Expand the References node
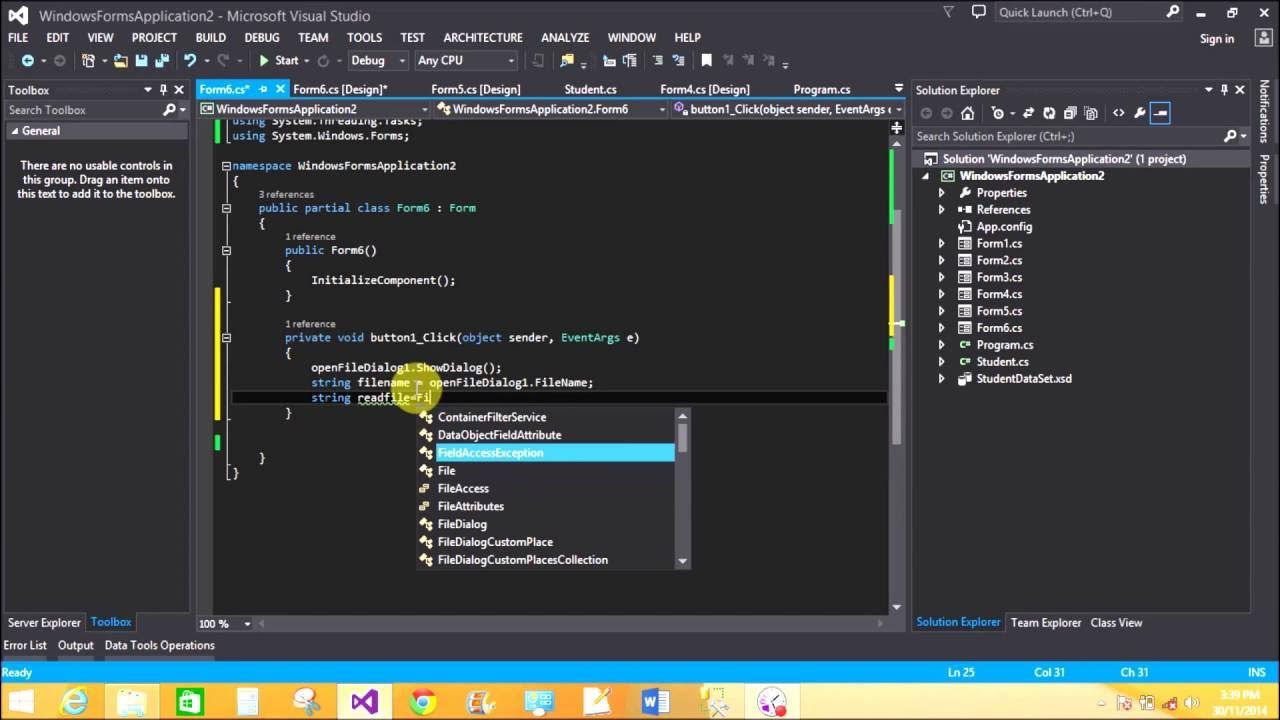The width and height of the screenshot is (1280, 720). click(941, 210)
